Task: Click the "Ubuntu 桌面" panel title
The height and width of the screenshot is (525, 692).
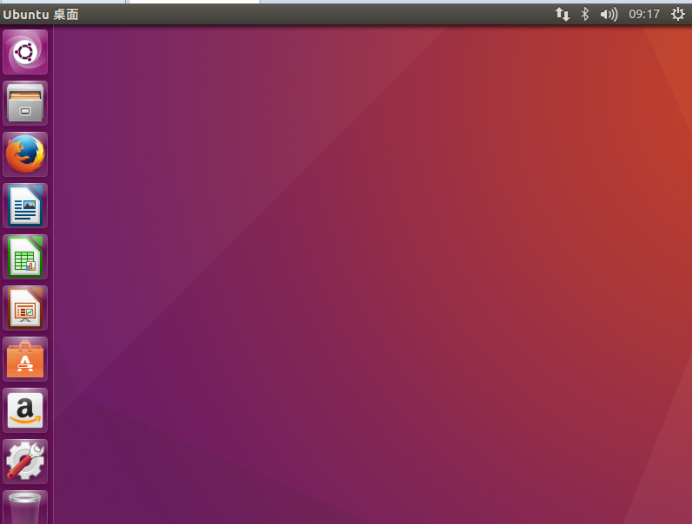Action: pyautogui.click(x=41, y=15)
